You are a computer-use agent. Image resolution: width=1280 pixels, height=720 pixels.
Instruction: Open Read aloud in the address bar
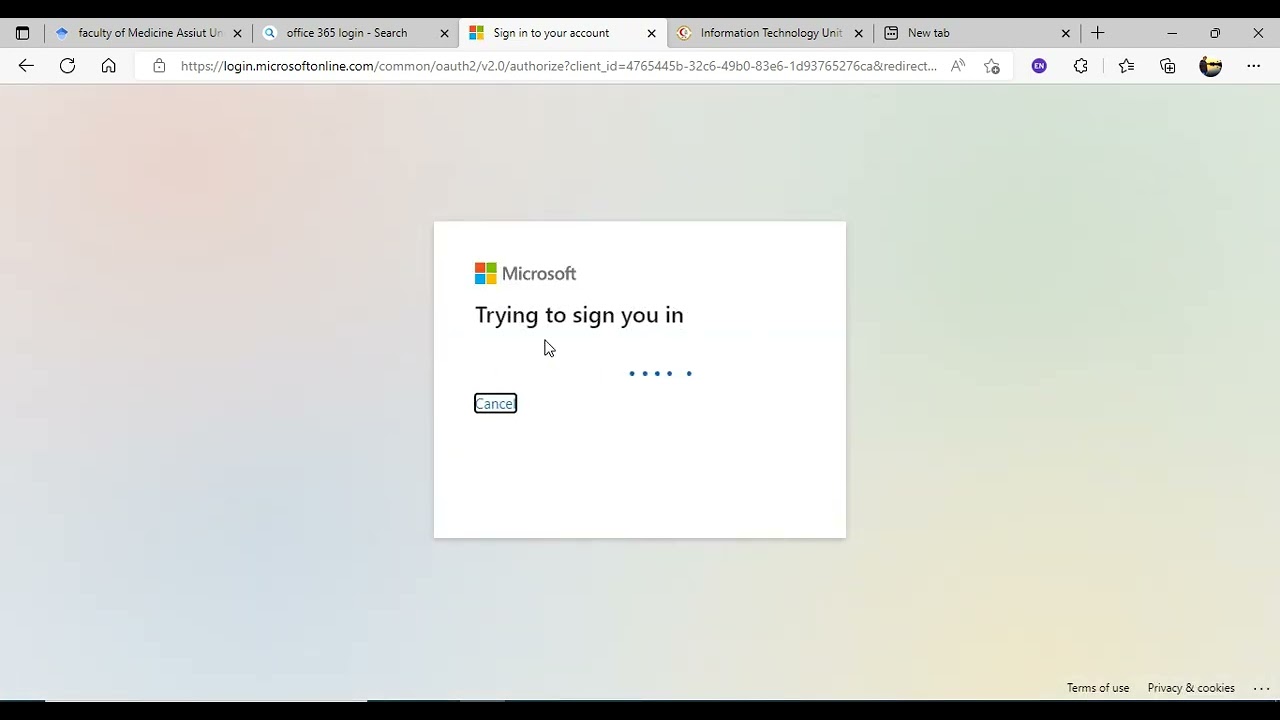(x=958, y=66)
